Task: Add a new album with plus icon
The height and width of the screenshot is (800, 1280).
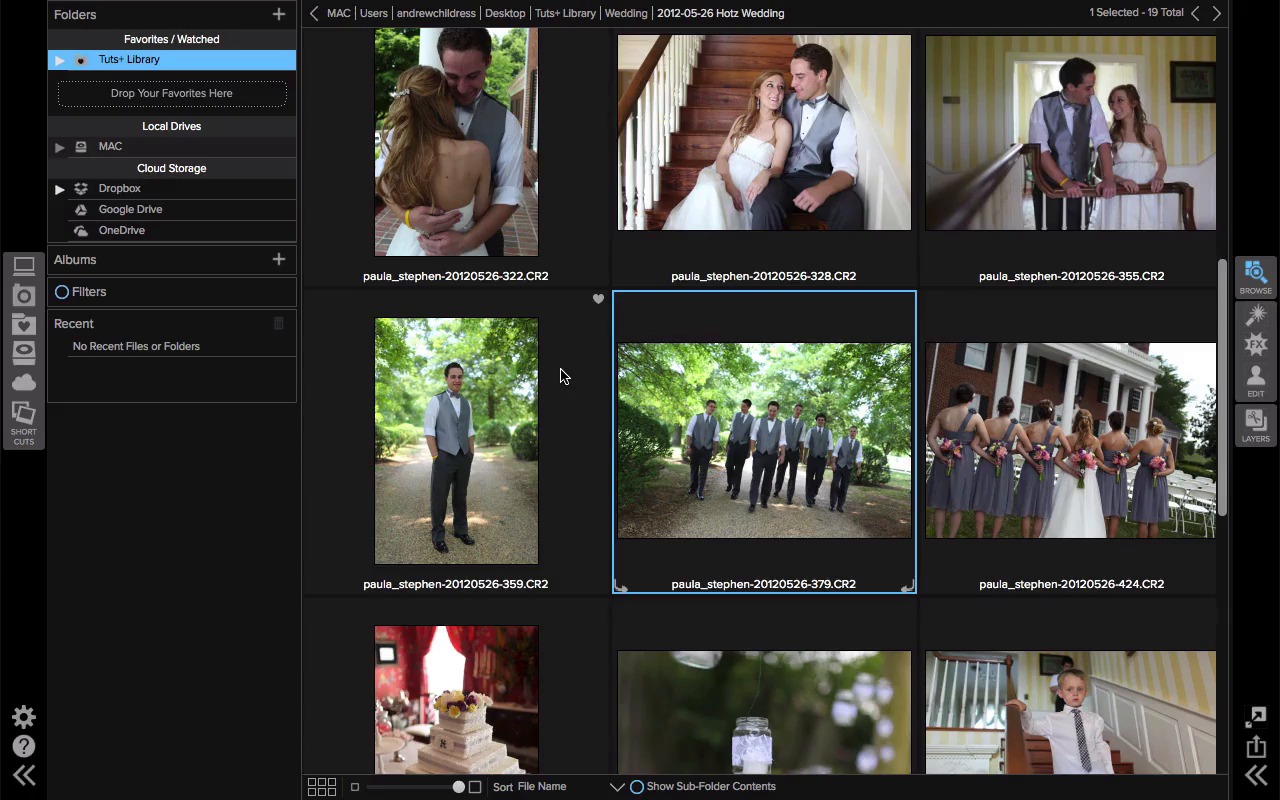Action: click(279, 259)
